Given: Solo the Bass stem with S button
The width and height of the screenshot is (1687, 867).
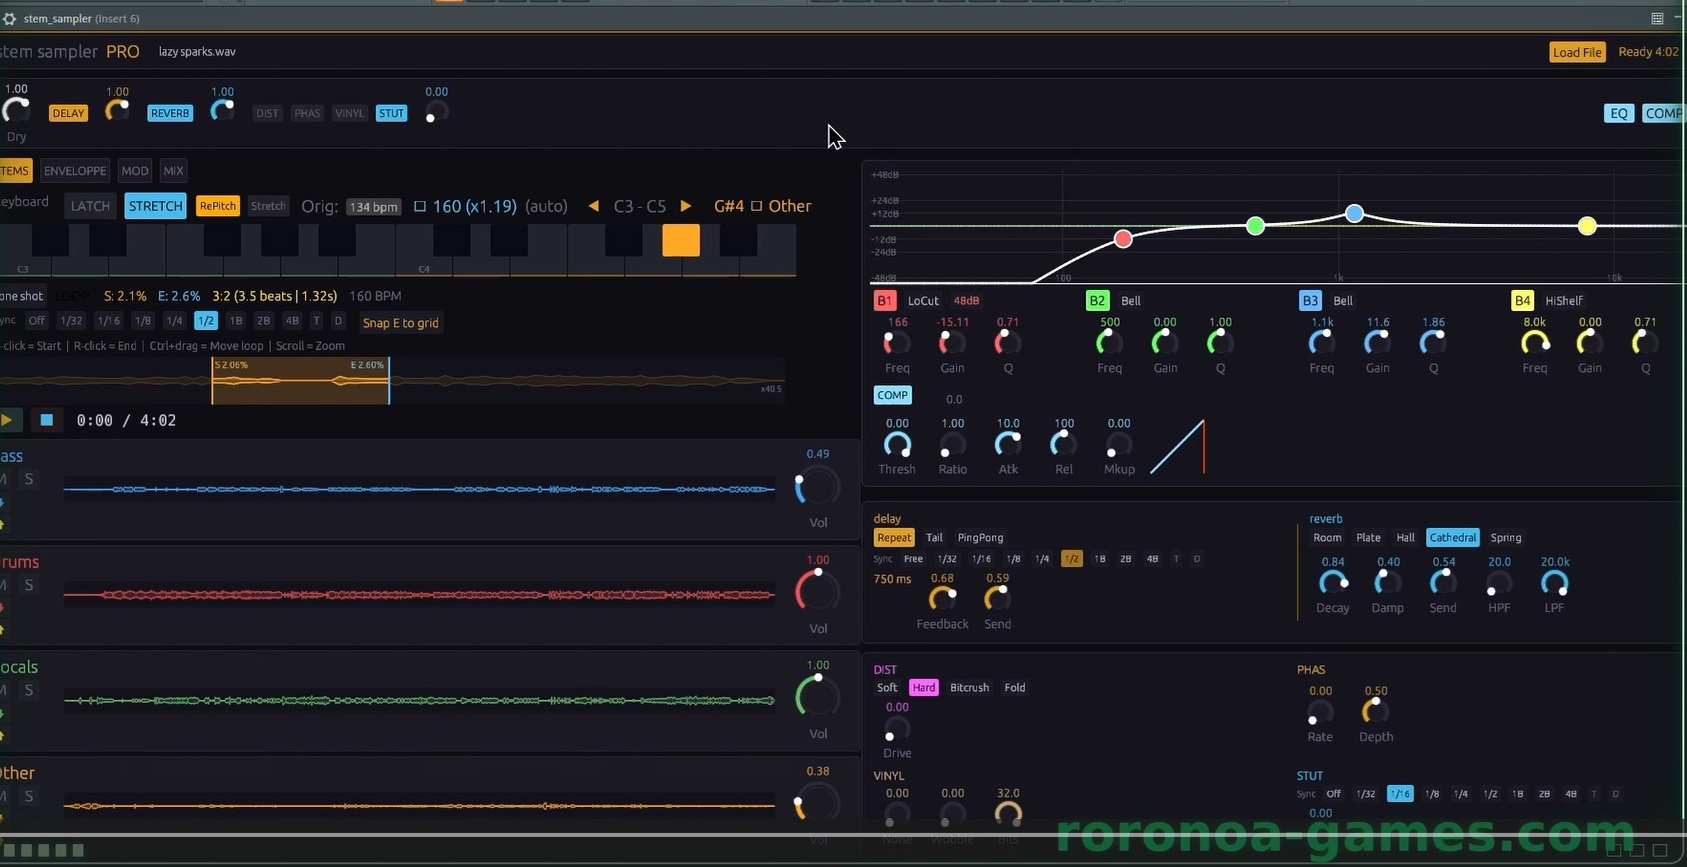Looking at the screenshot, I should 29,479.
